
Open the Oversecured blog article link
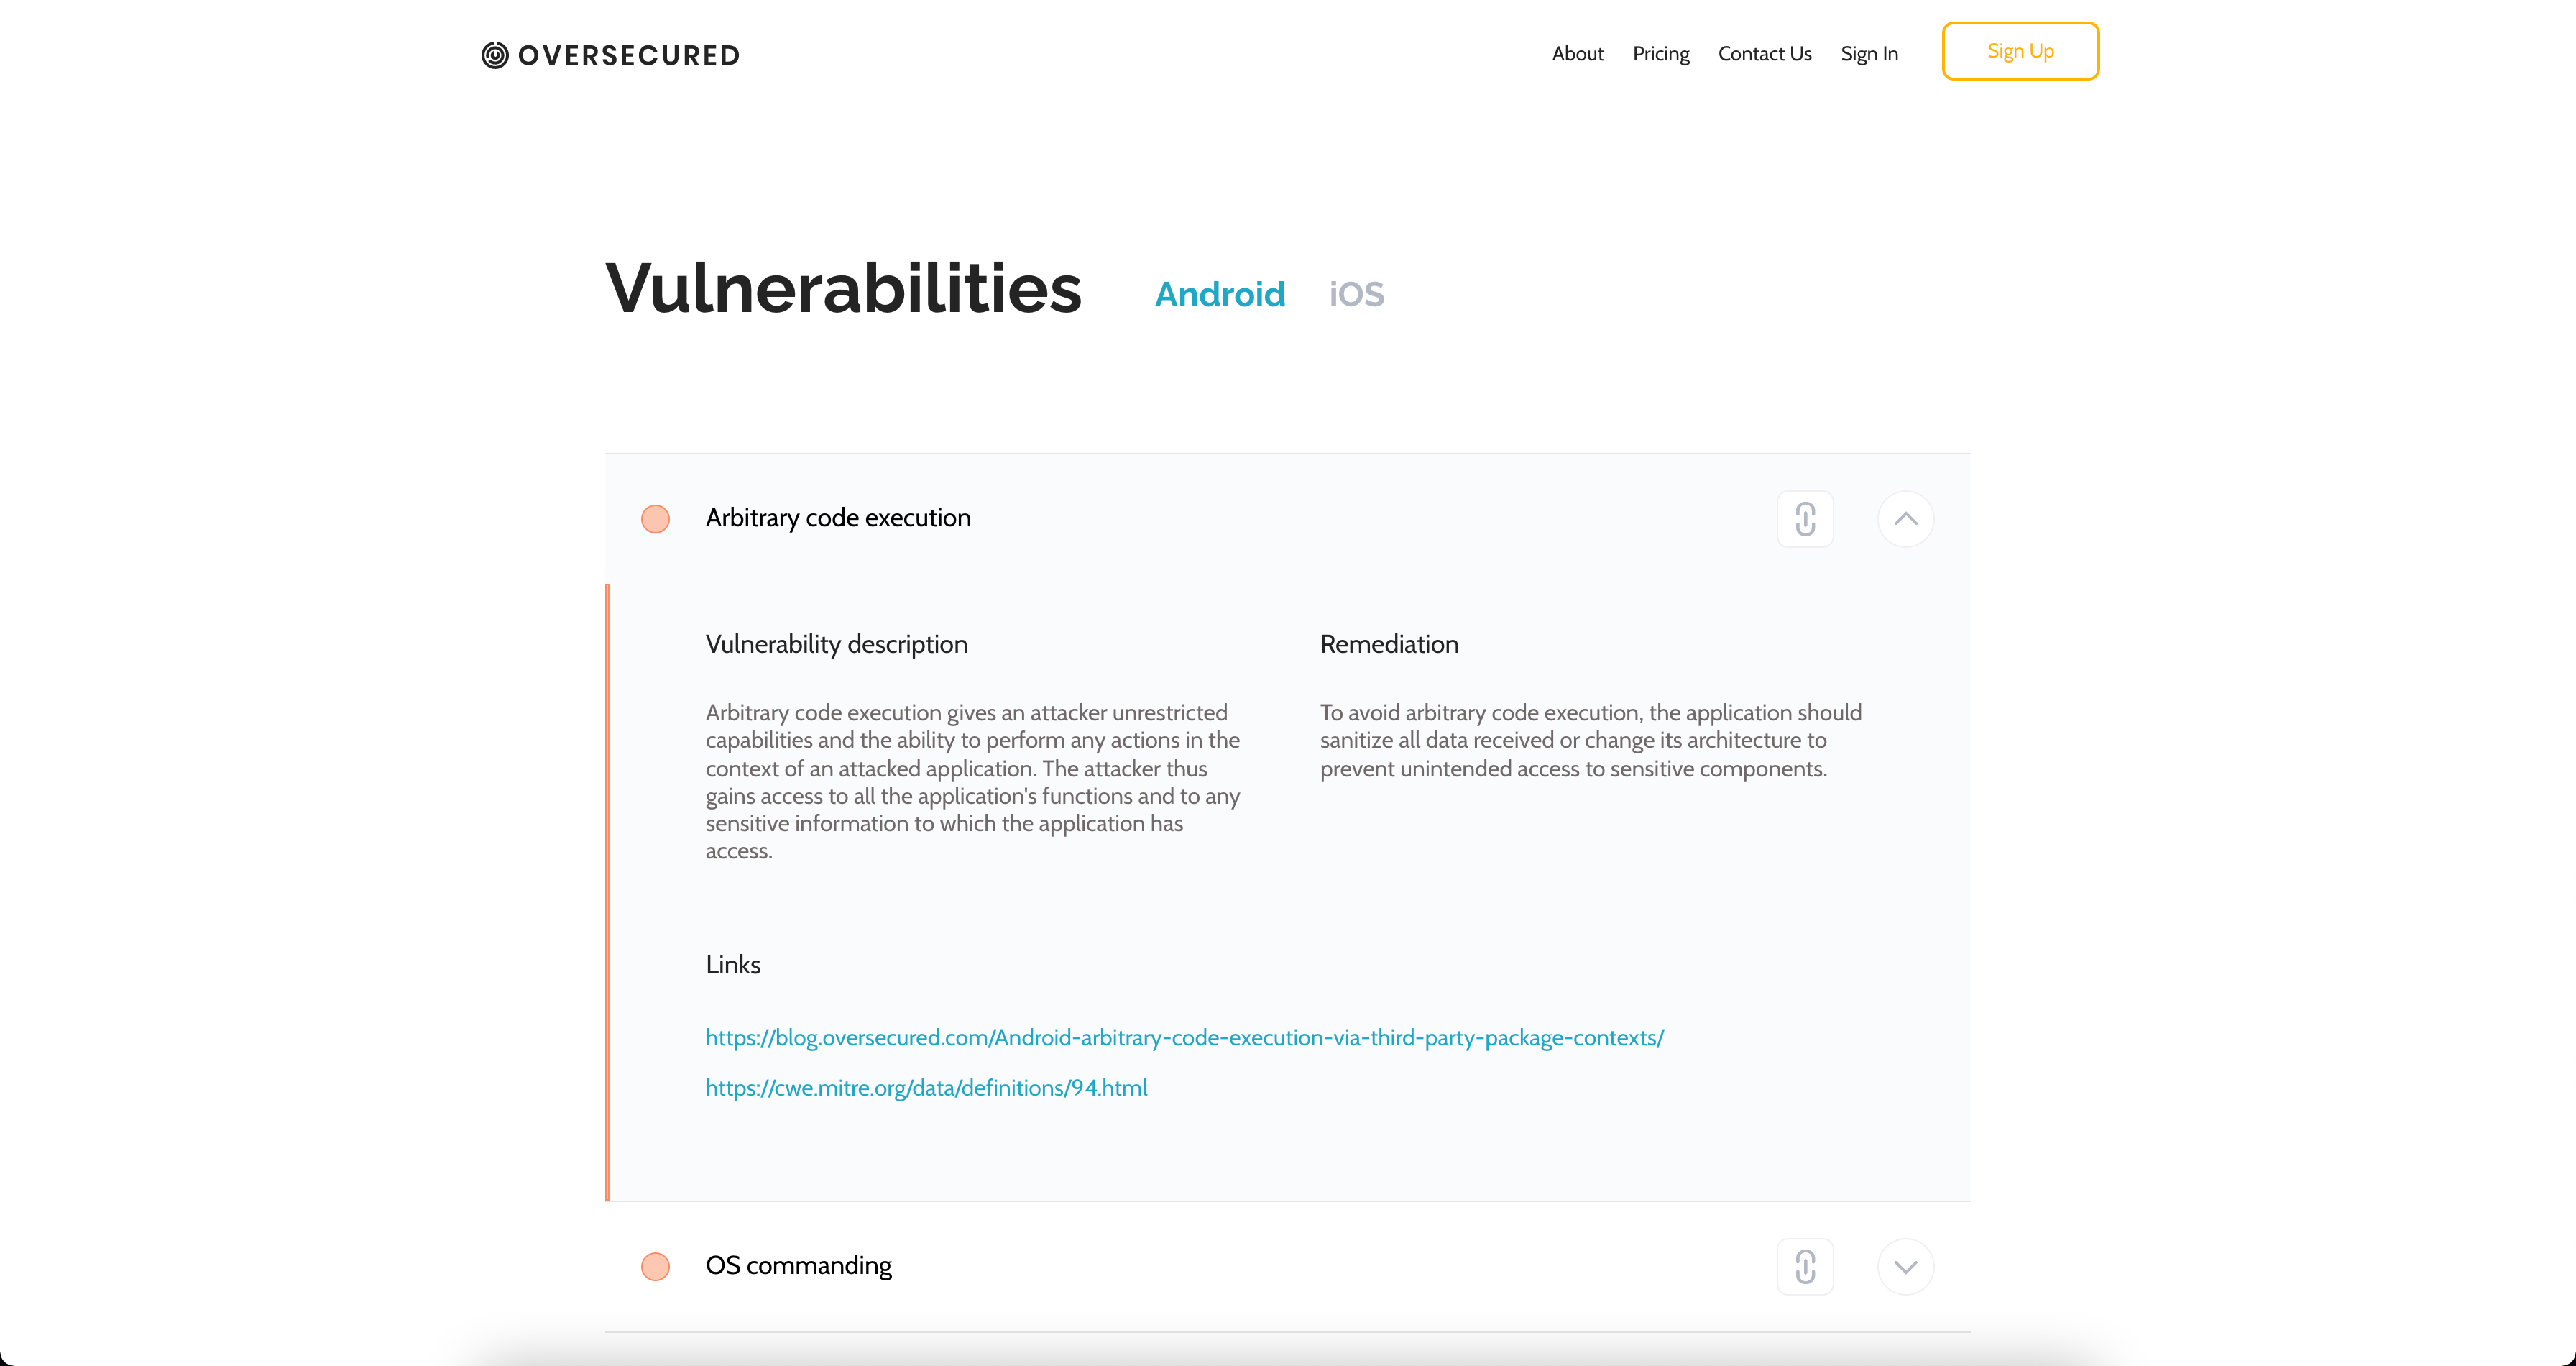[x=1184, y=1038]
